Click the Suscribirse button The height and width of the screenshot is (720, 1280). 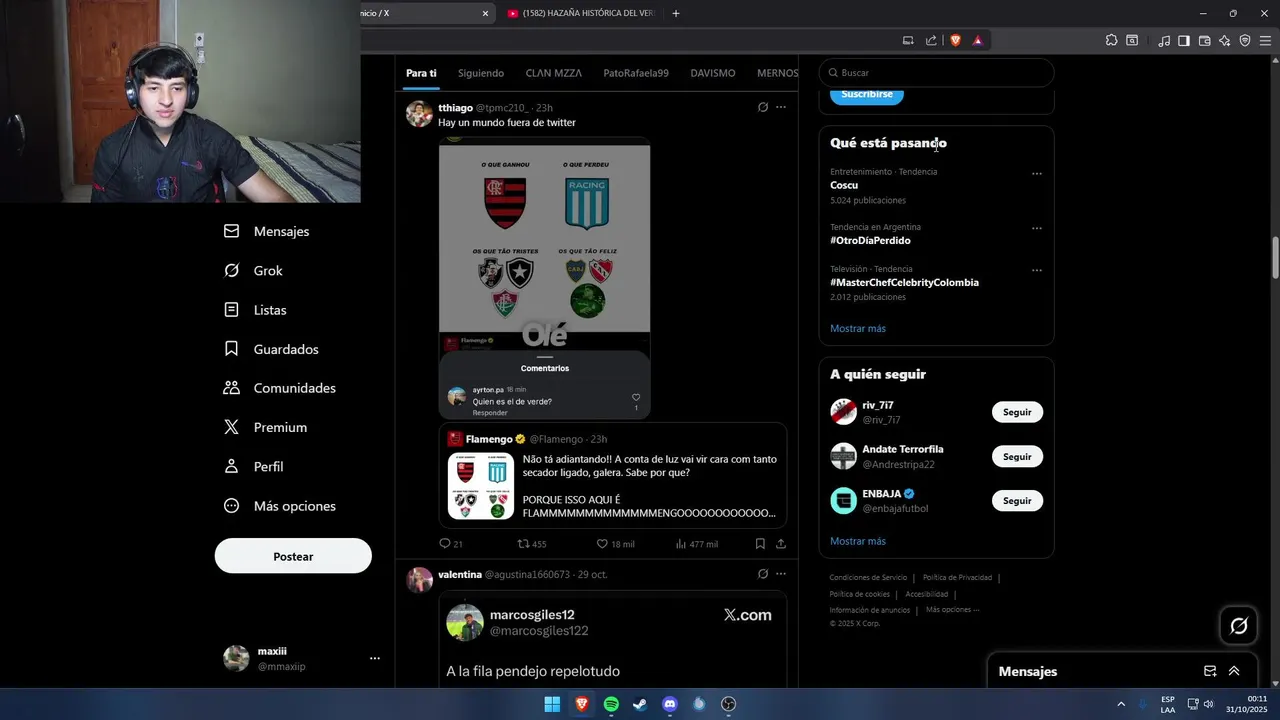click(x=866, y=94)
